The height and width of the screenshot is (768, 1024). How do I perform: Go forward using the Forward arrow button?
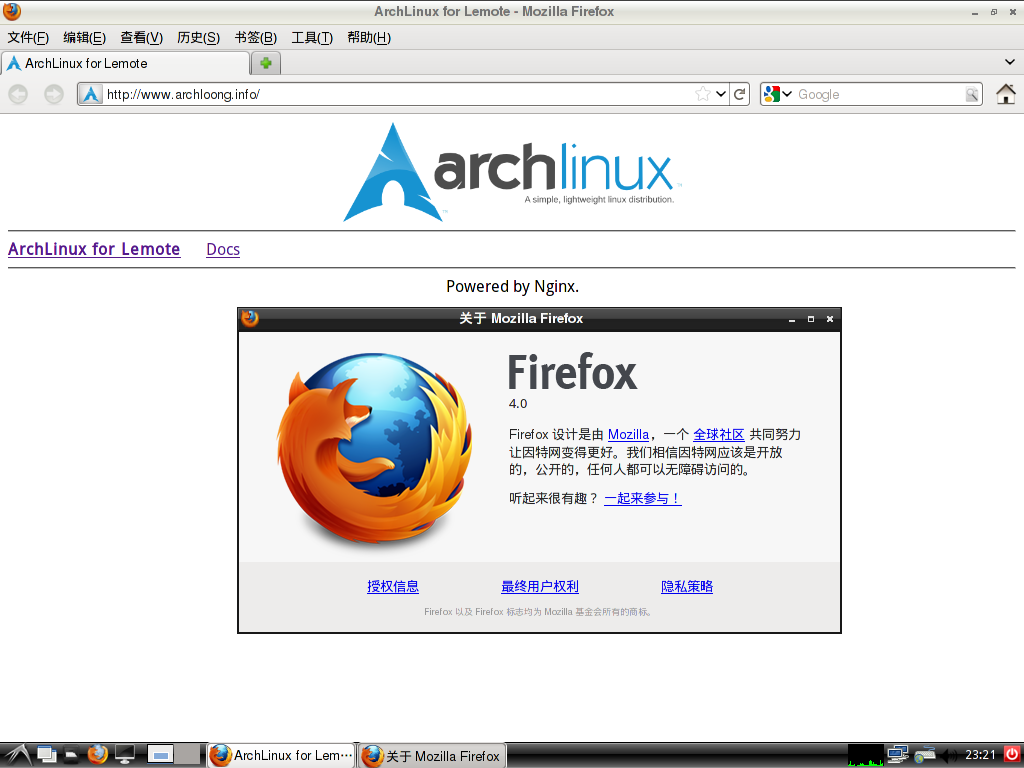(x=54, y=95)
